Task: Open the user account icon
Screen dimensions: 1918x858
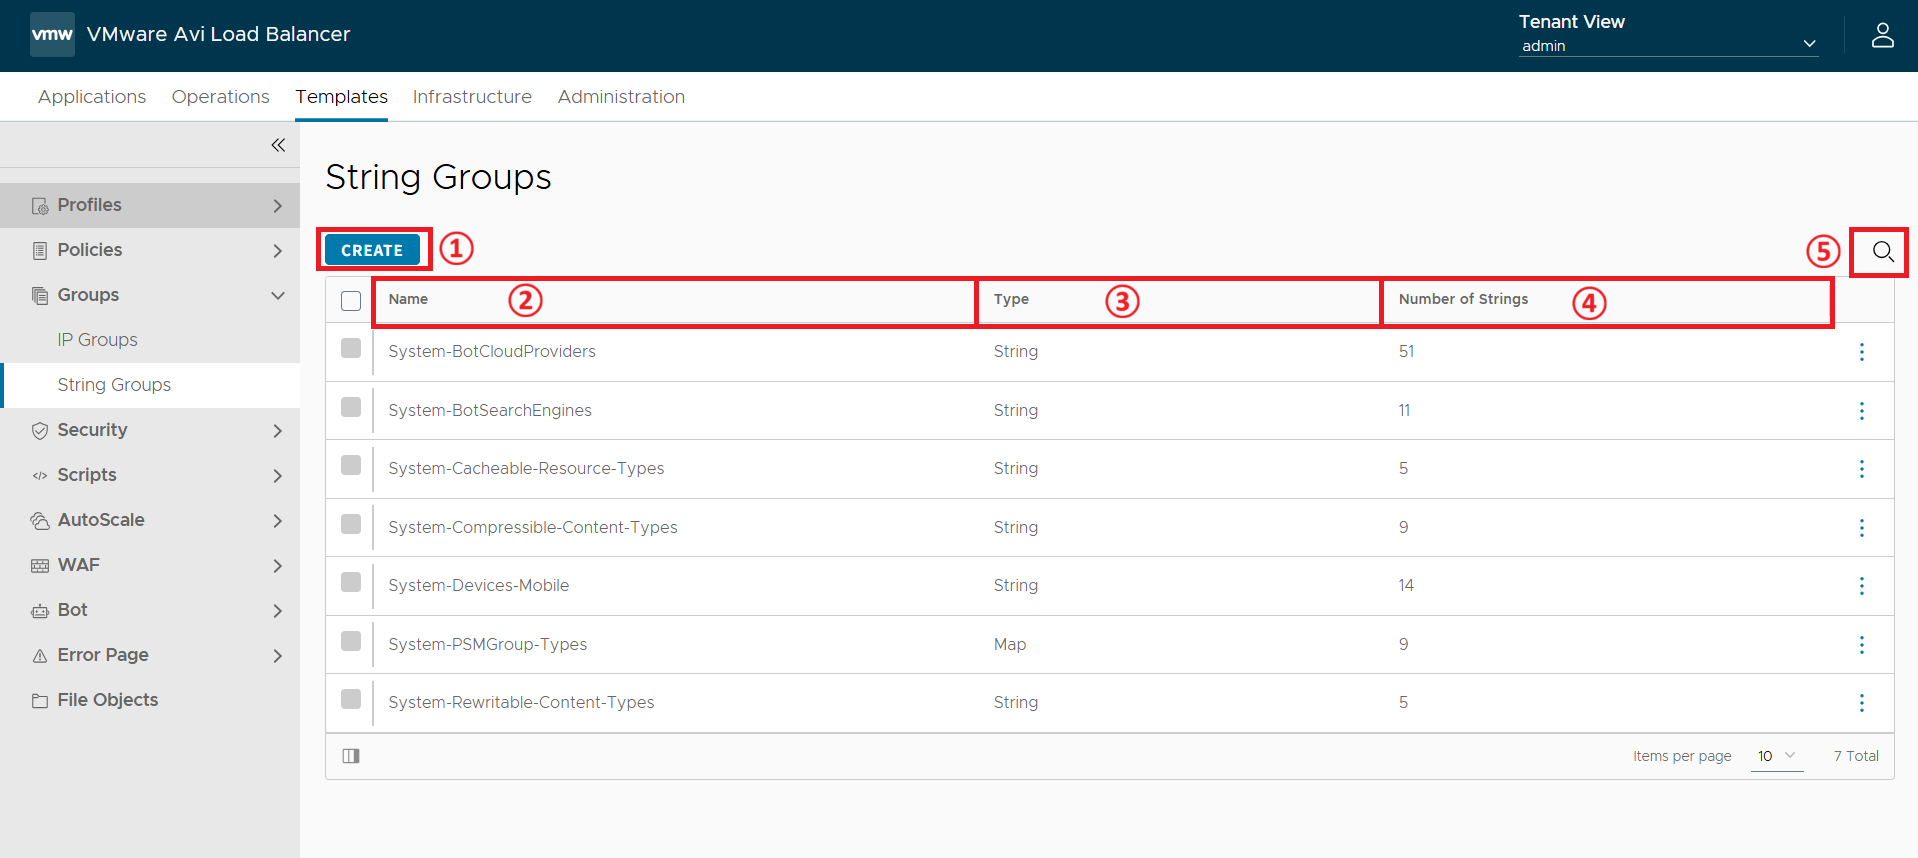Action: click(x=1882, y=35)
